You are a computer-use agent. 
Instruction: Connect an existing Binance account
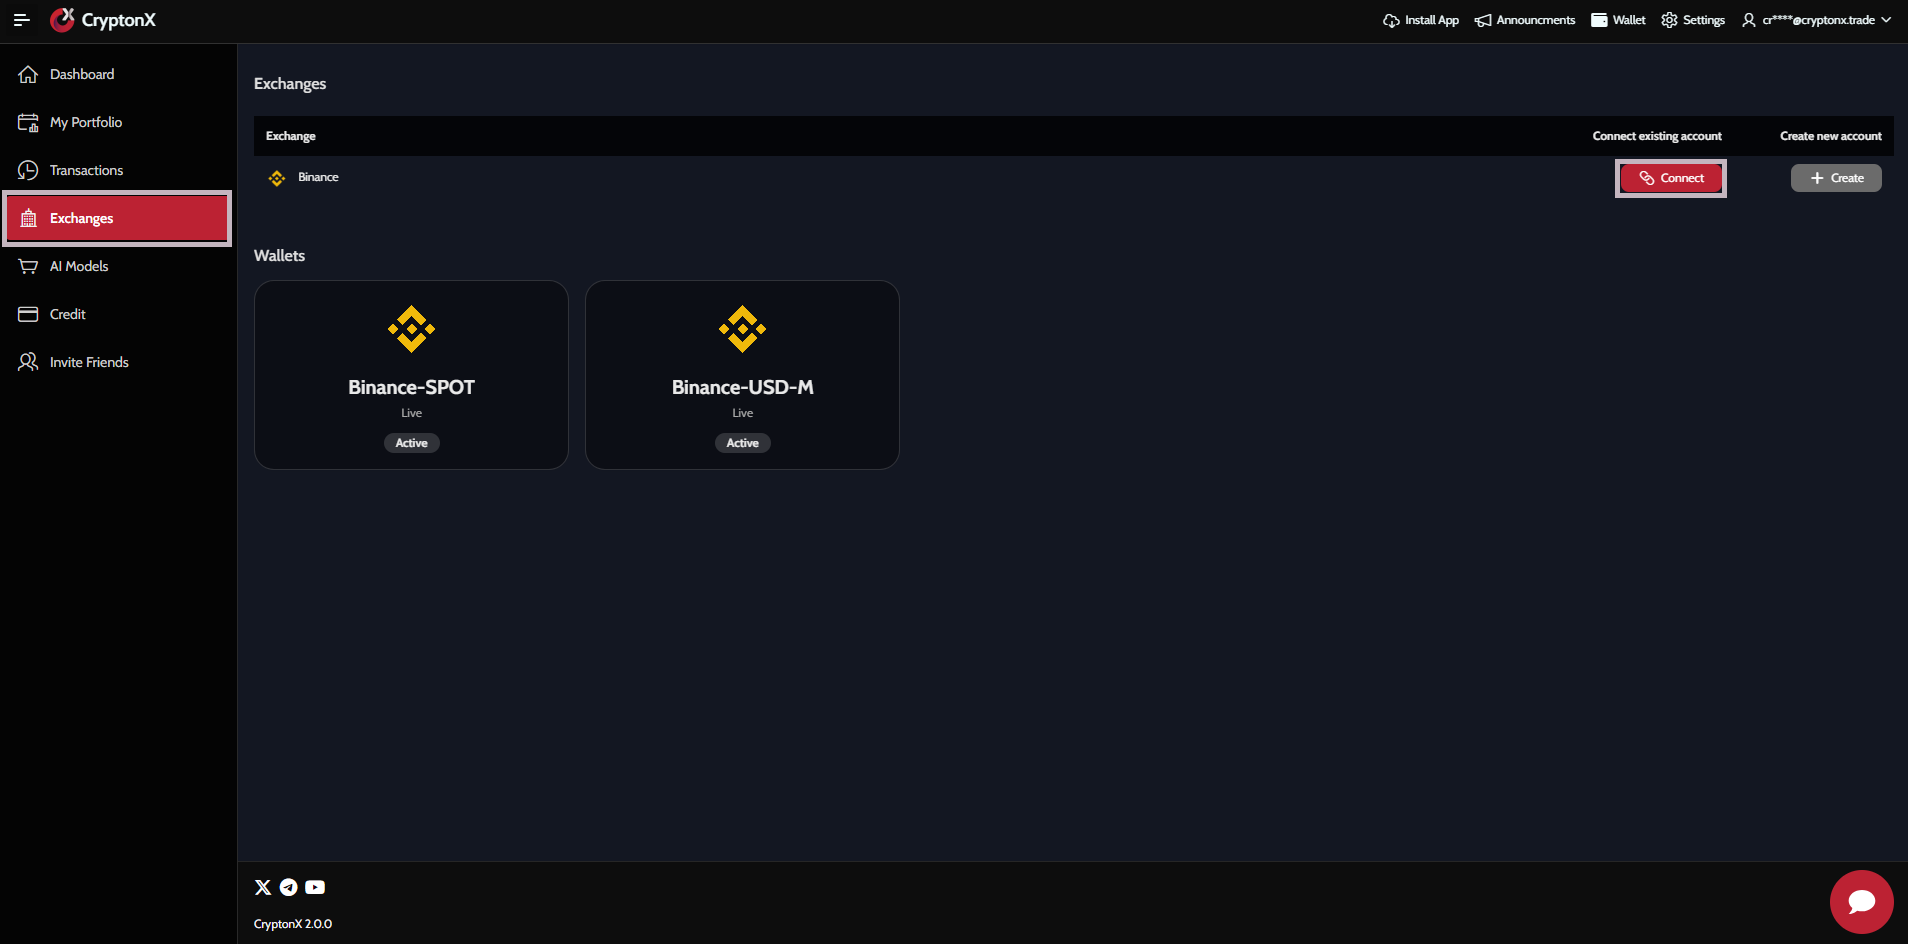(x=1671, y=178)
